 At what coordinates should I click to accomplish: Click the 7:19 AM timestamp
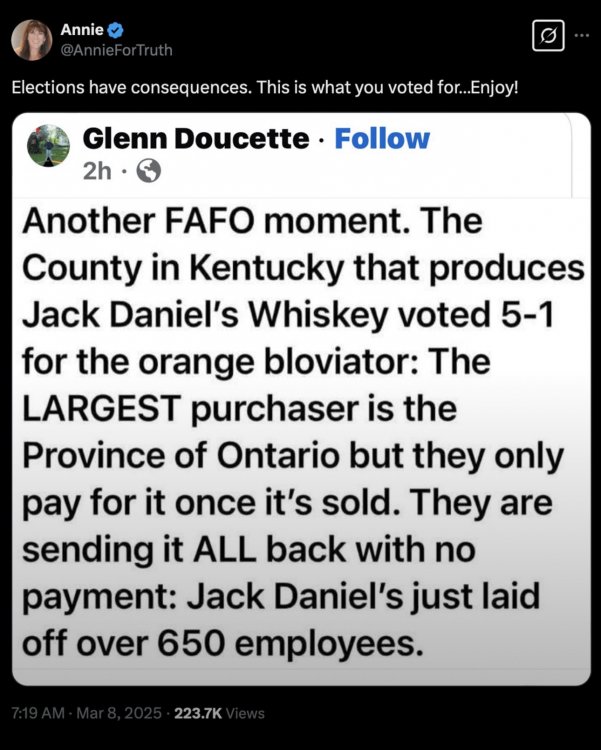pyautogui.click(x=39, y=713)
